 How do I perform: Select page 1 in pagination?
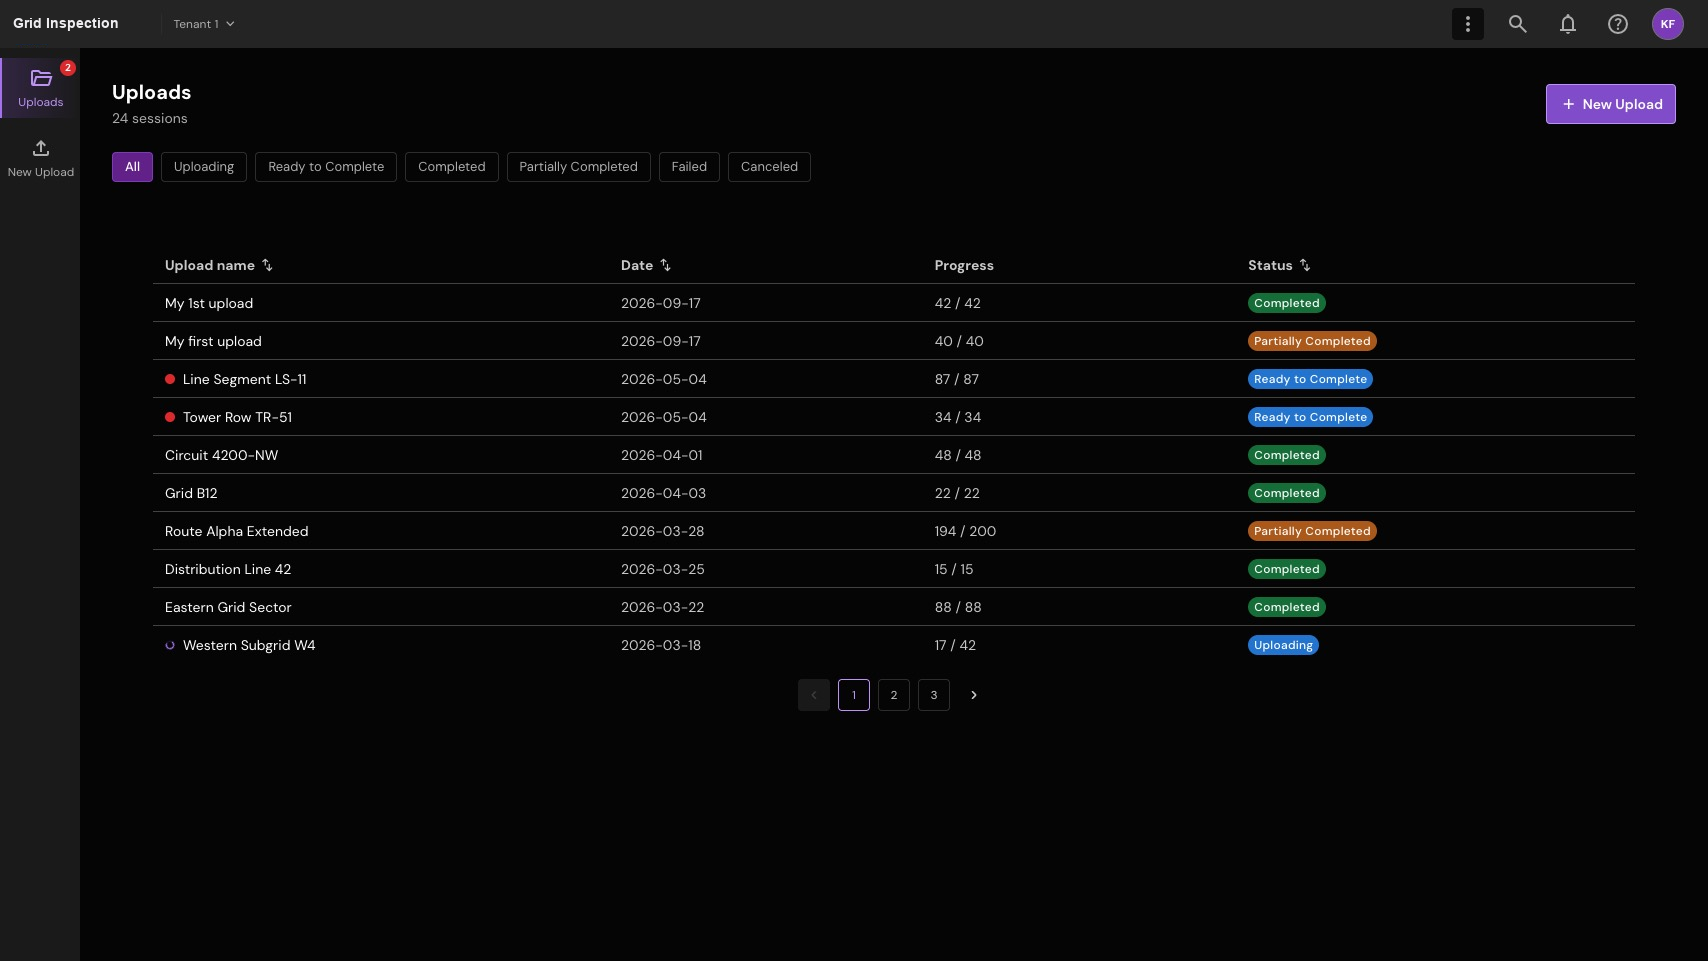853,695
